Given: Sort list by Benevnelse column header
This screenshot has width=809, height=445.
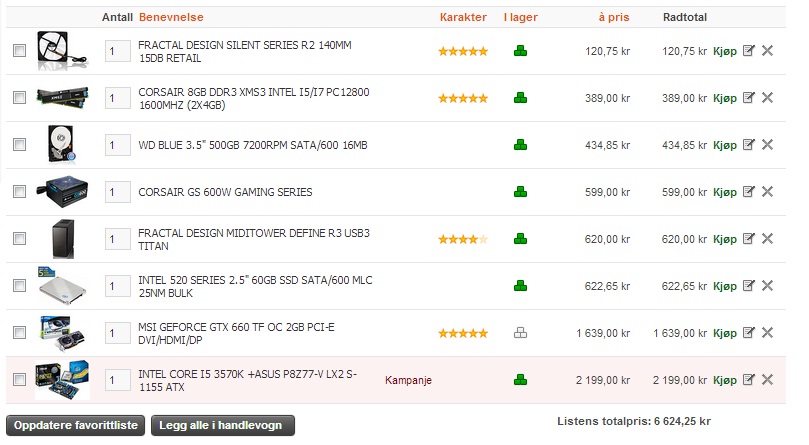Looking at the screenshot, I should tap(171, 17).
